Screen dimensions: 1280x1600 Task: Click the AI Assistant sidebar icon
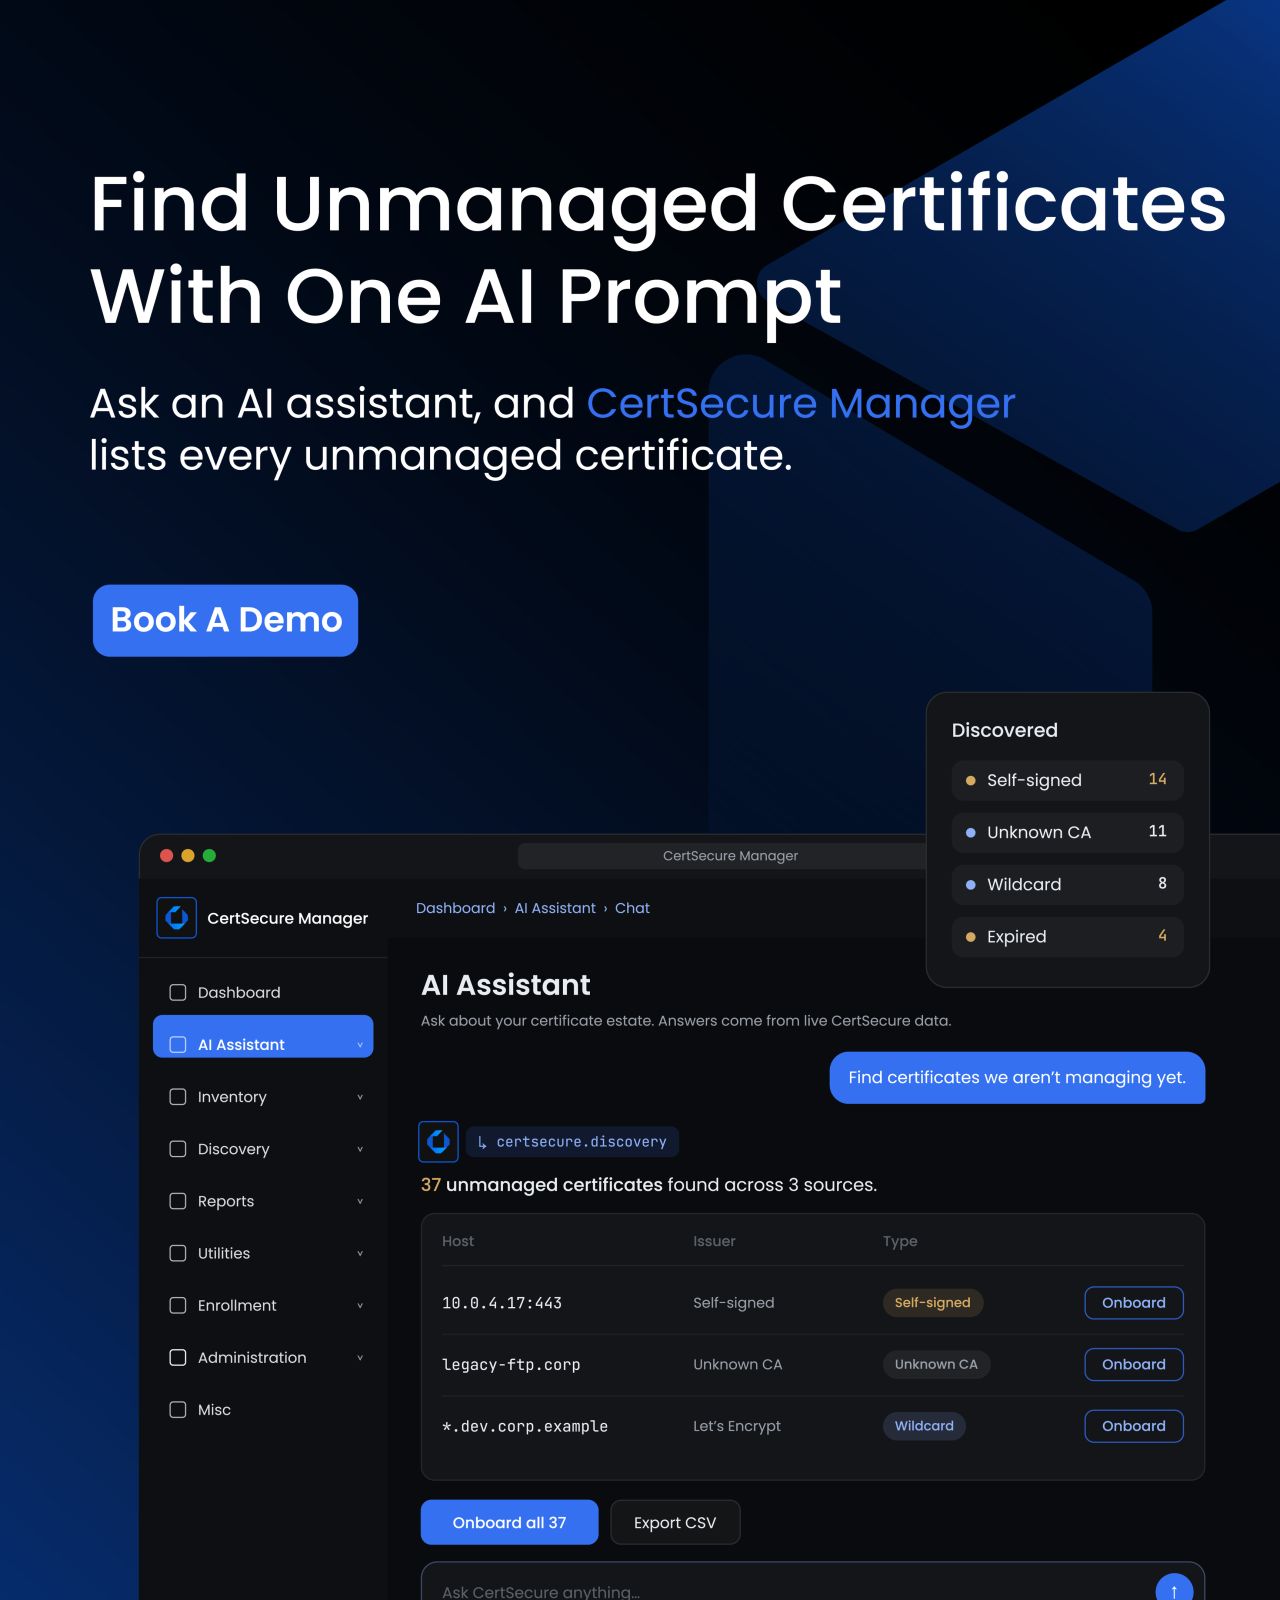[178, 1044]
